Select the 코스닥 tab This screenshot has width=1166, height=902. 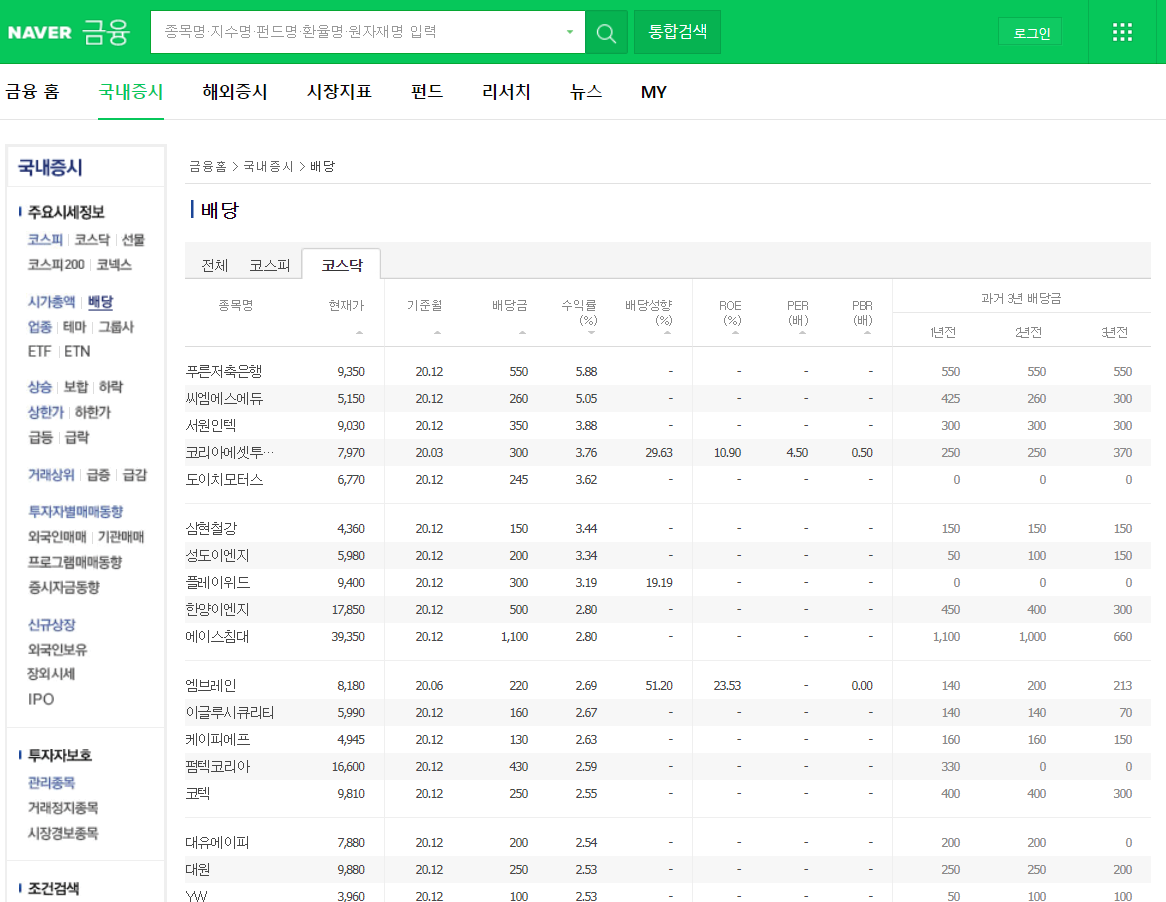click(x=342, y=265)
